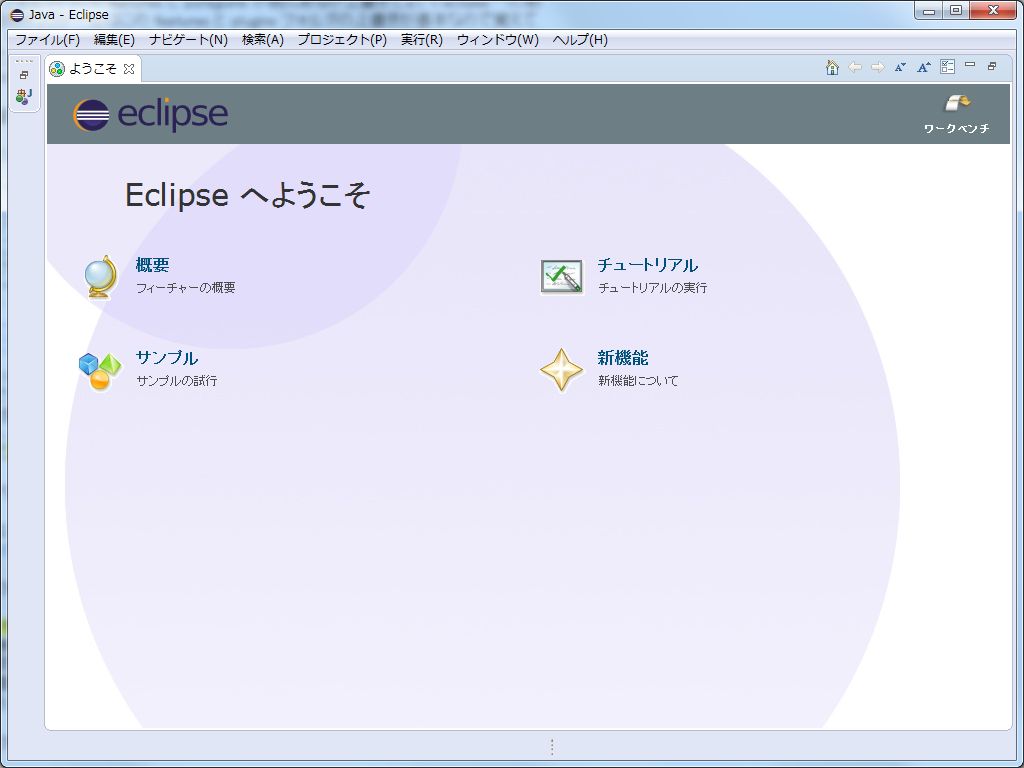This screenshot has width=1024, height=768.
Task: Go to the Welcome home page icon
Action: click(832, 67)
